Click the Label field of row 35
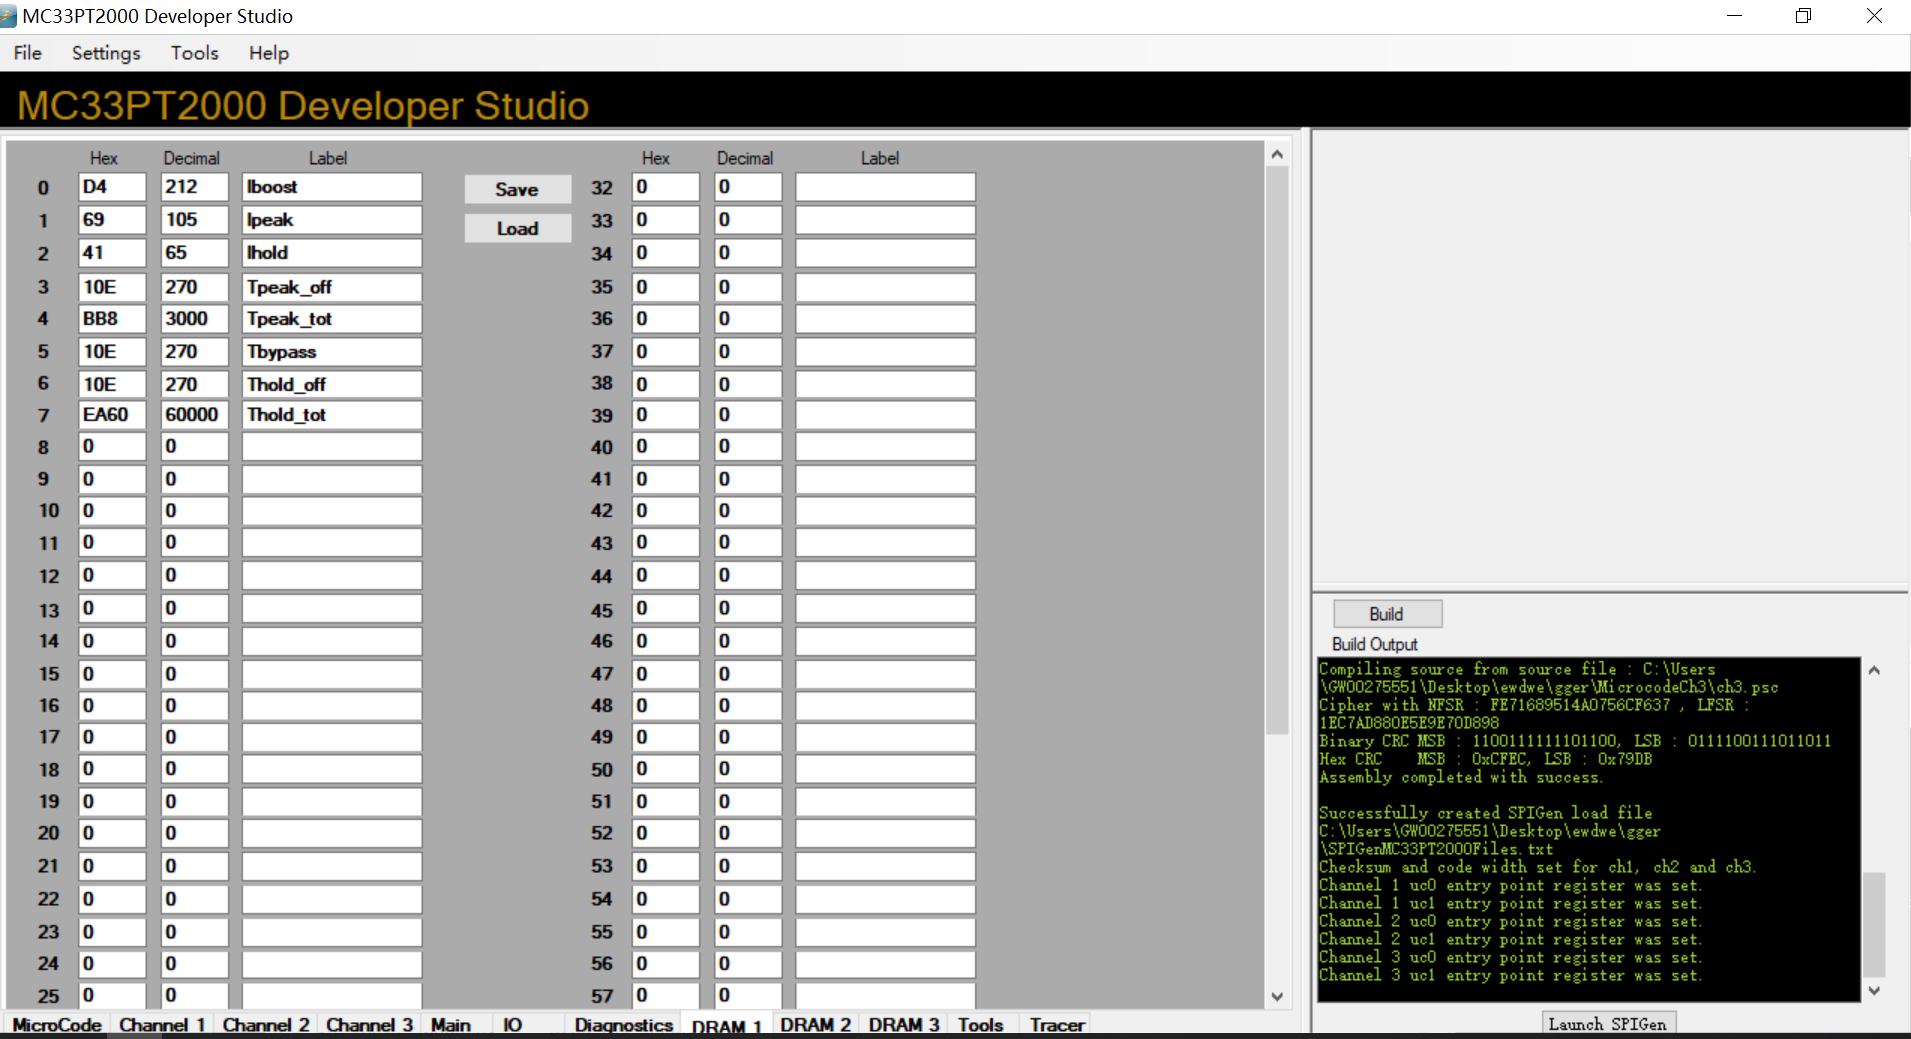1911x1039 pixels. 885,287
